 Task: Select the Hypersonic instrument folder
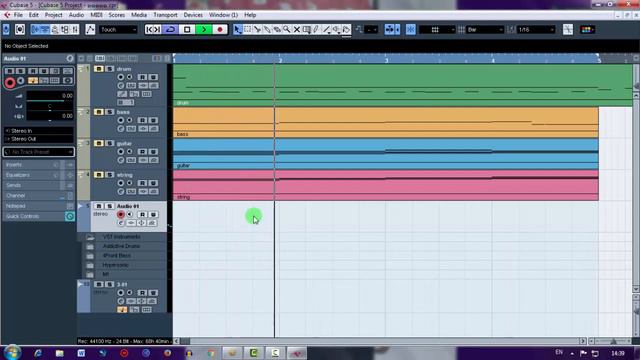pos(116,265)
